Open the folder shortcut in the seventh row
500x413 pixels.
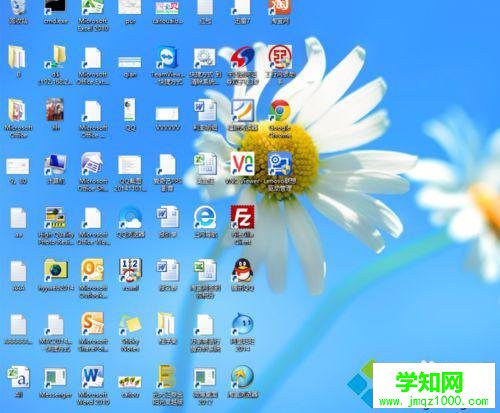click(166, 324)
